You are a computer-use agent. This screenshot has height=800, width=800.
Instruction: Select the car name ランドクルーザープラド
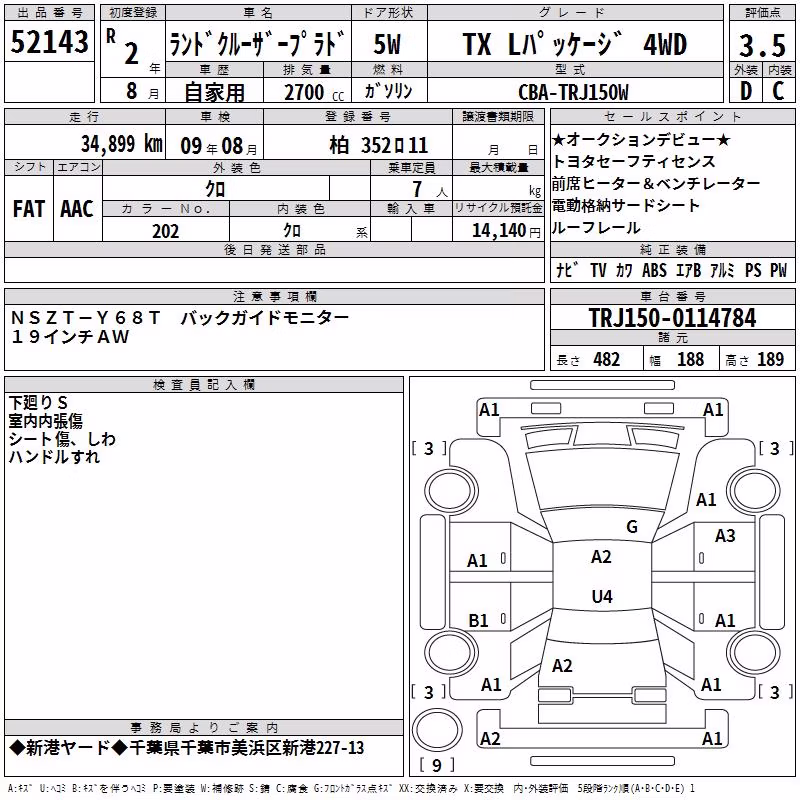coord(257,43)
